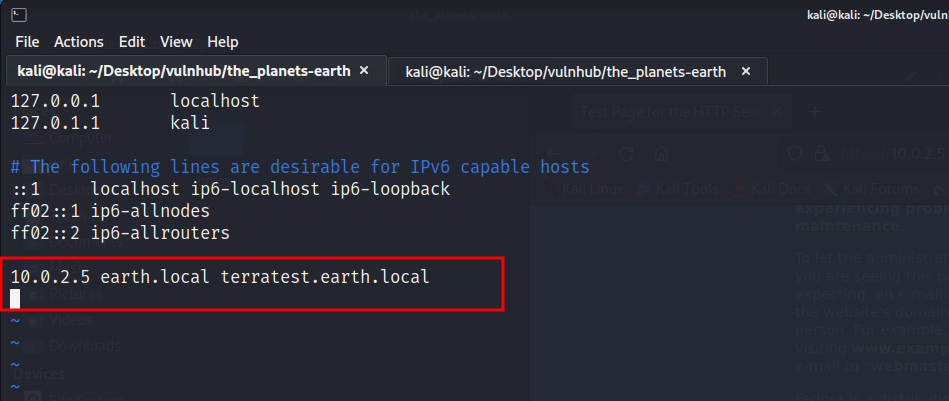Click the 127.0.1.1 kali line

(110, 123)
